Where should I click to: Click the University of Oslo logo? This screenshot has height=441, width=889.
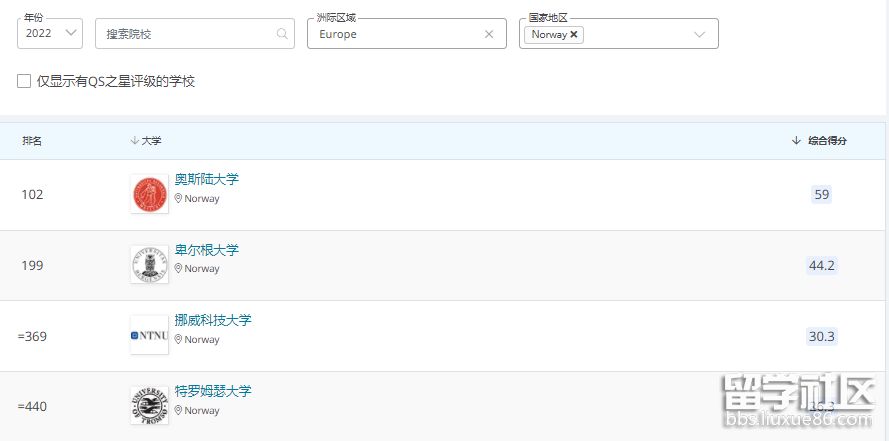click(x=149, y=194)
